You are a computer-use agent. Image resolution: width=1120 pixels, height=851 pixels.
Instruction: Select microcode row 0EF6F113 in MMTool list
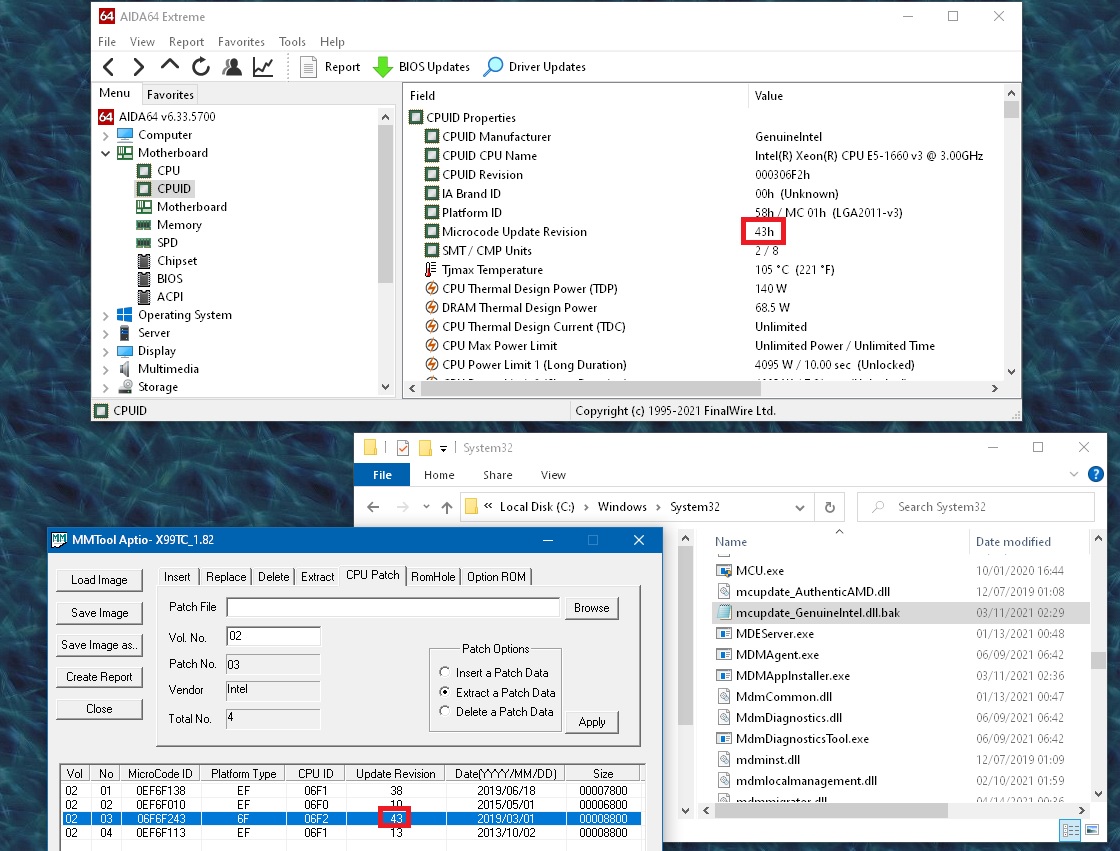pos(351,833)
